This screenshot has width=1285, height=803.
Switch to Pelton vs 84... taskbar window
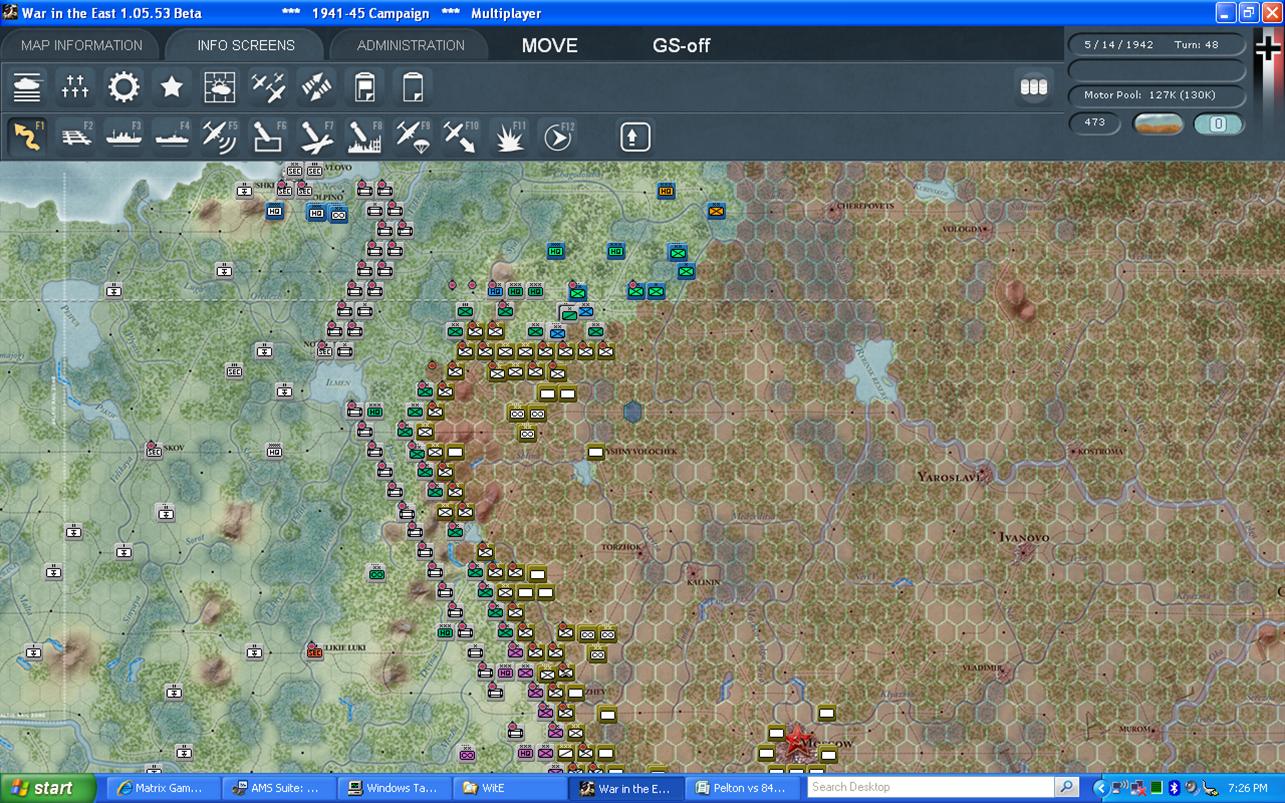click(742, 788)
